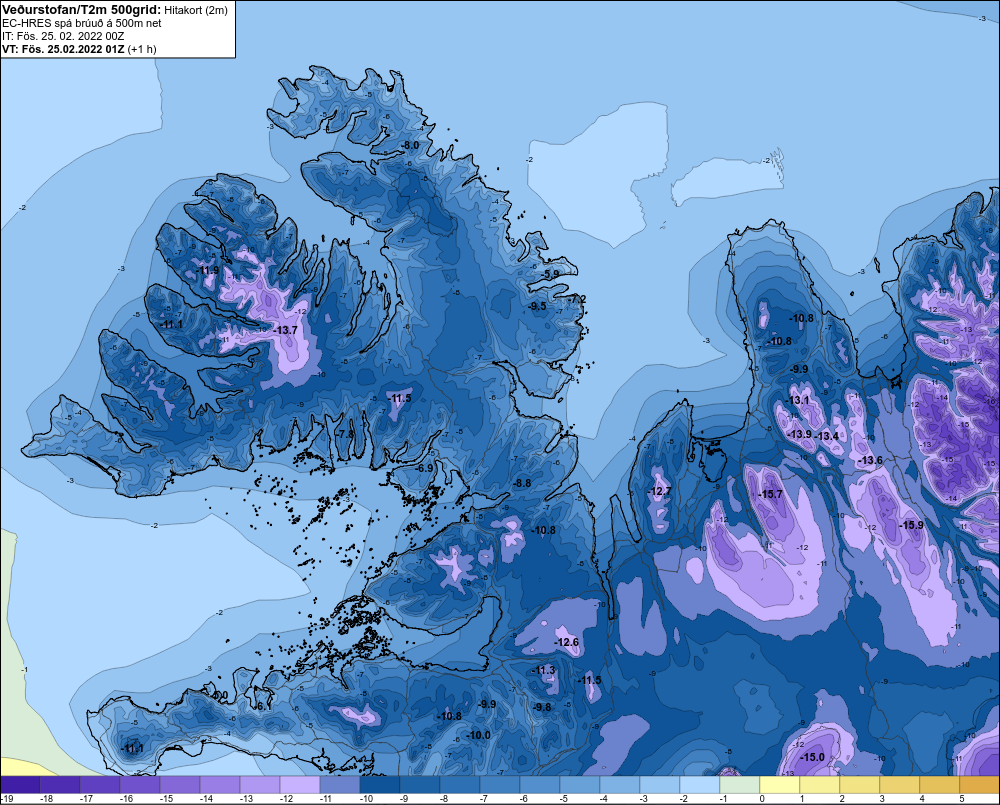This screenshot has width=1000, height=805.
Task: Click the 'EC-HRES spá brúuð á 500m net' line
Action: 82,23
